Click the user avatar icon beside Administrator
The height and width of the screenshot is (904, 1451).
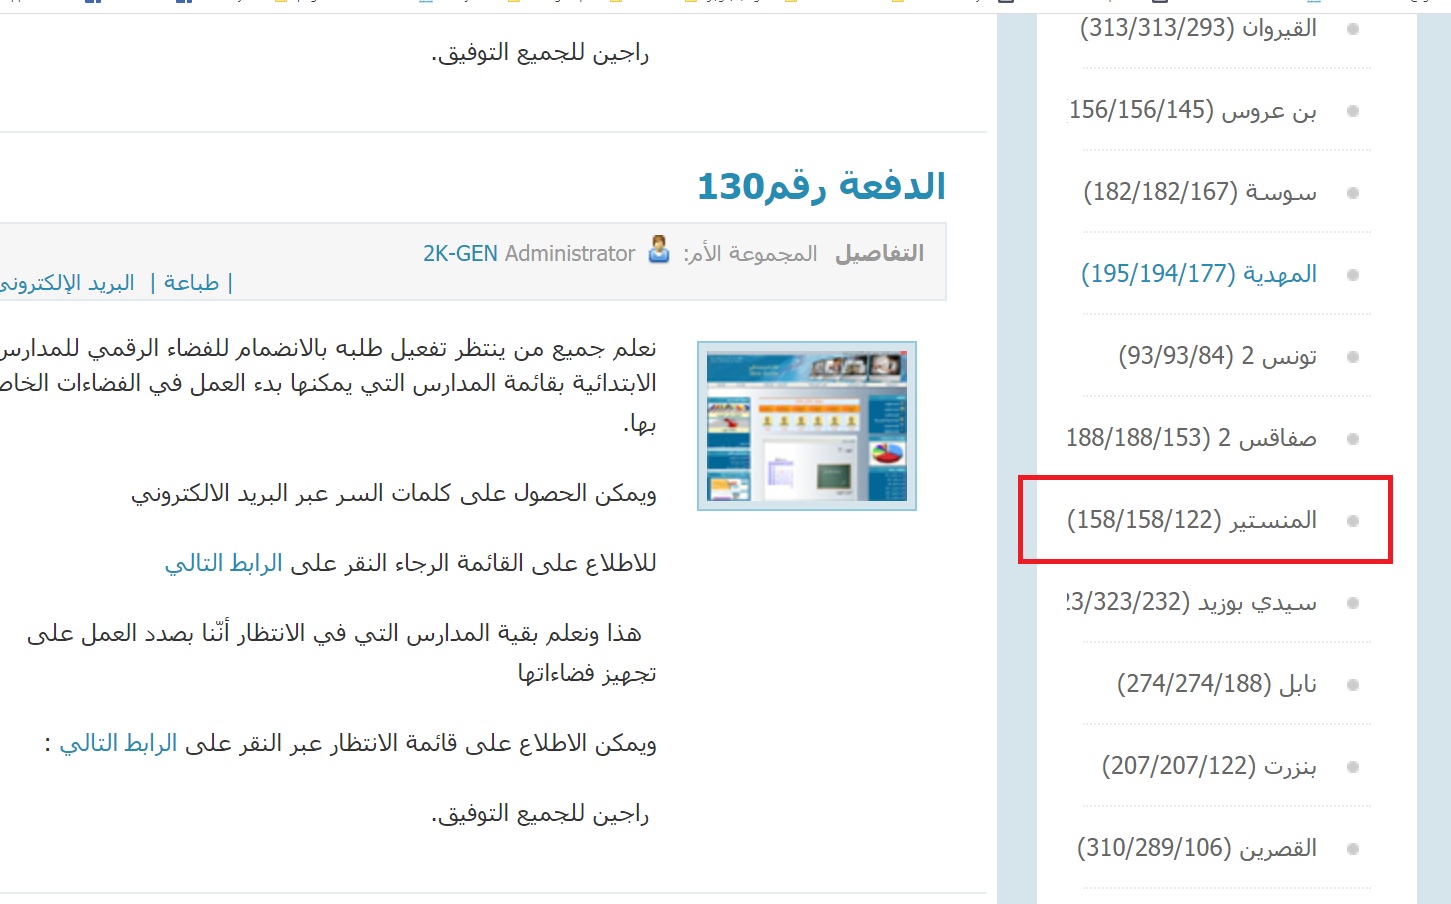point(659,249)
